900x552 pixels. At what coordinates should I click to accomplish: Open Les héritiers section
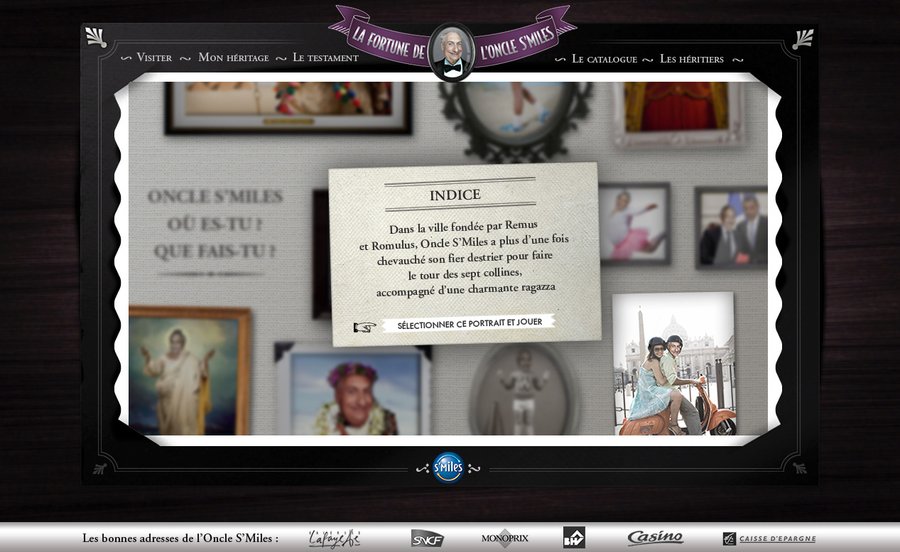691,59
